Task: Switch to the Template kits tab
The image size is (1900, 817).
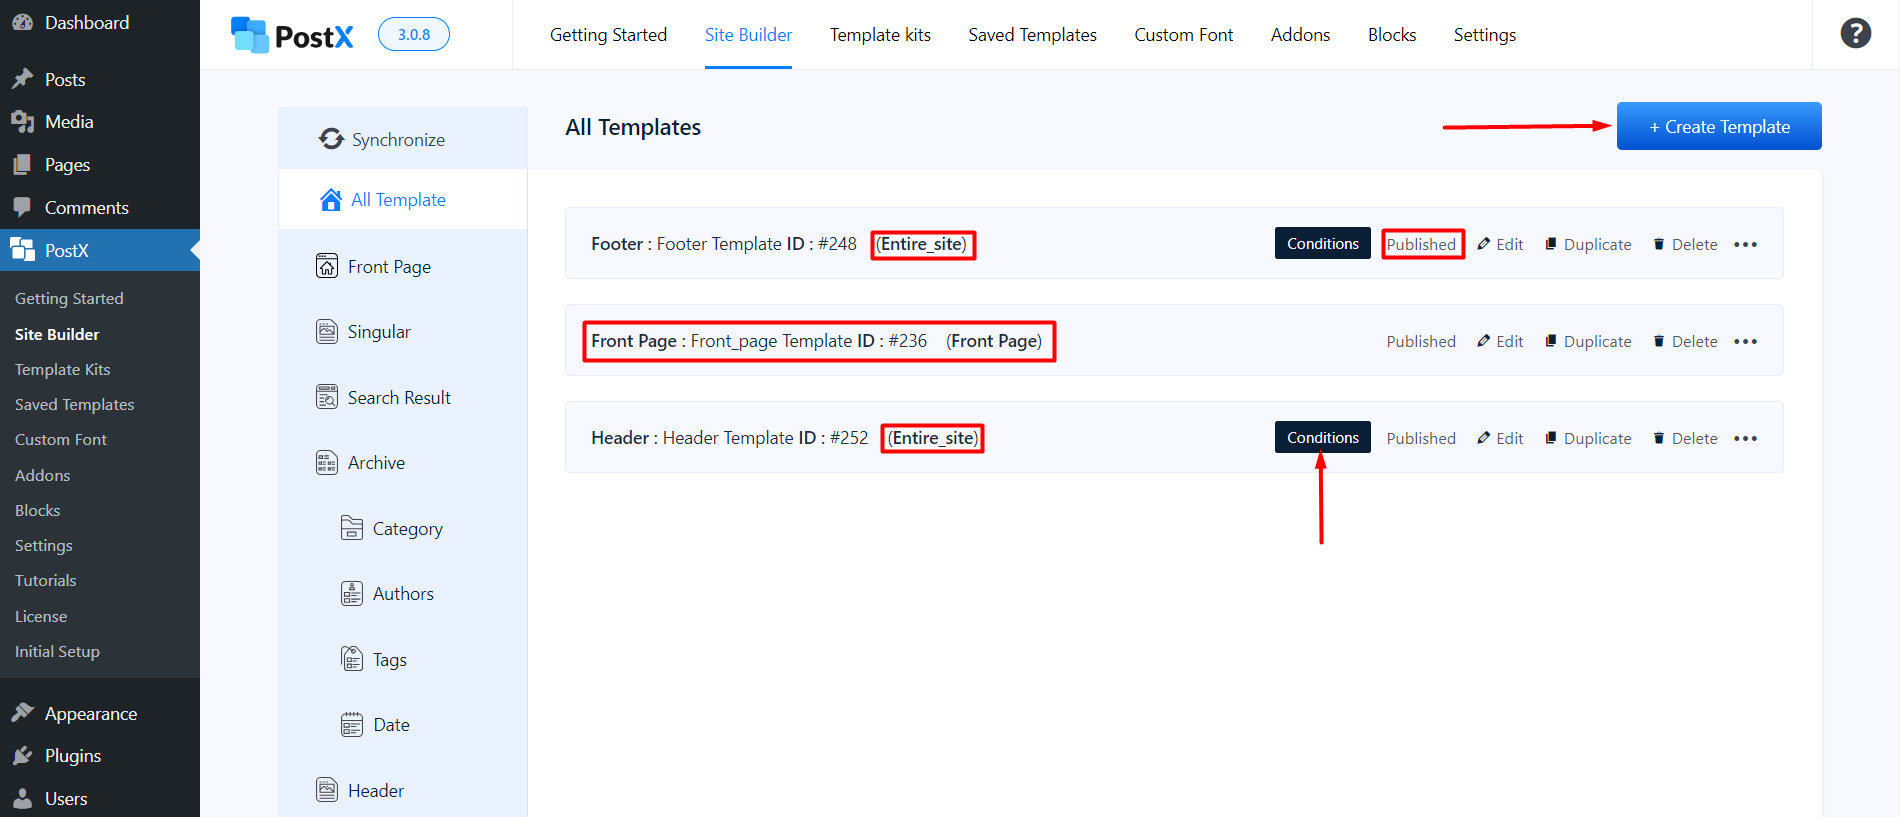Action: 880,35
